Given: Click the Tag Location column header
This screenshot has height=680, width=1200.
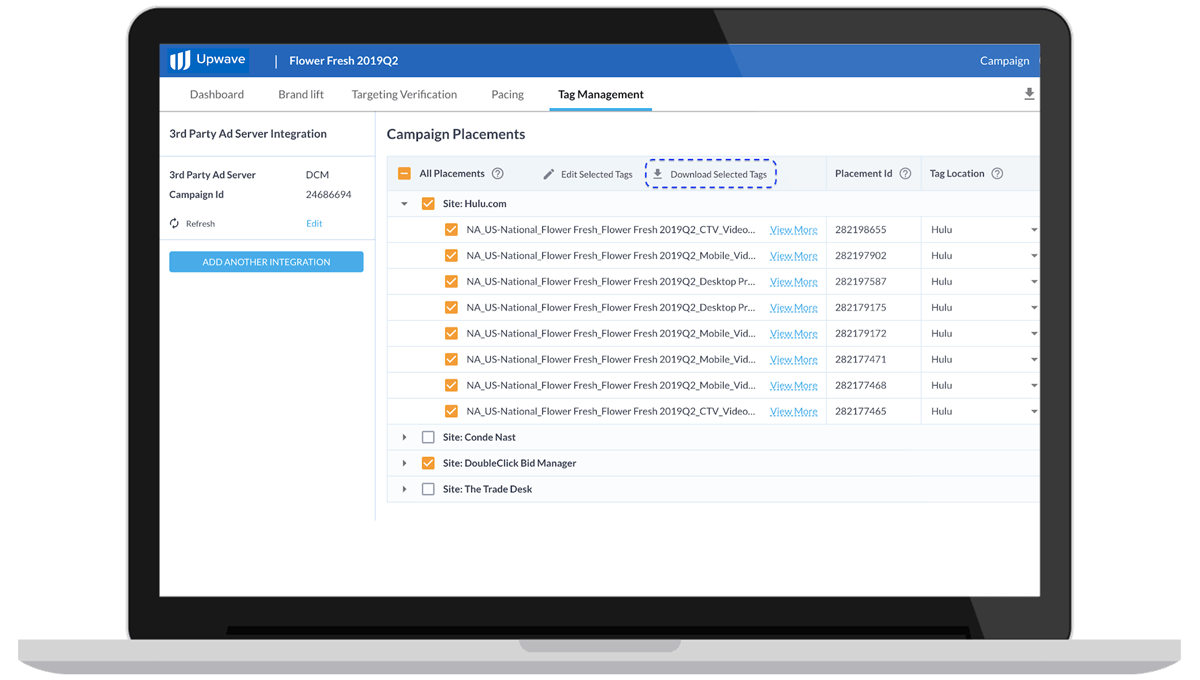Looking at the screenshot, I should [x=957, y=173].
